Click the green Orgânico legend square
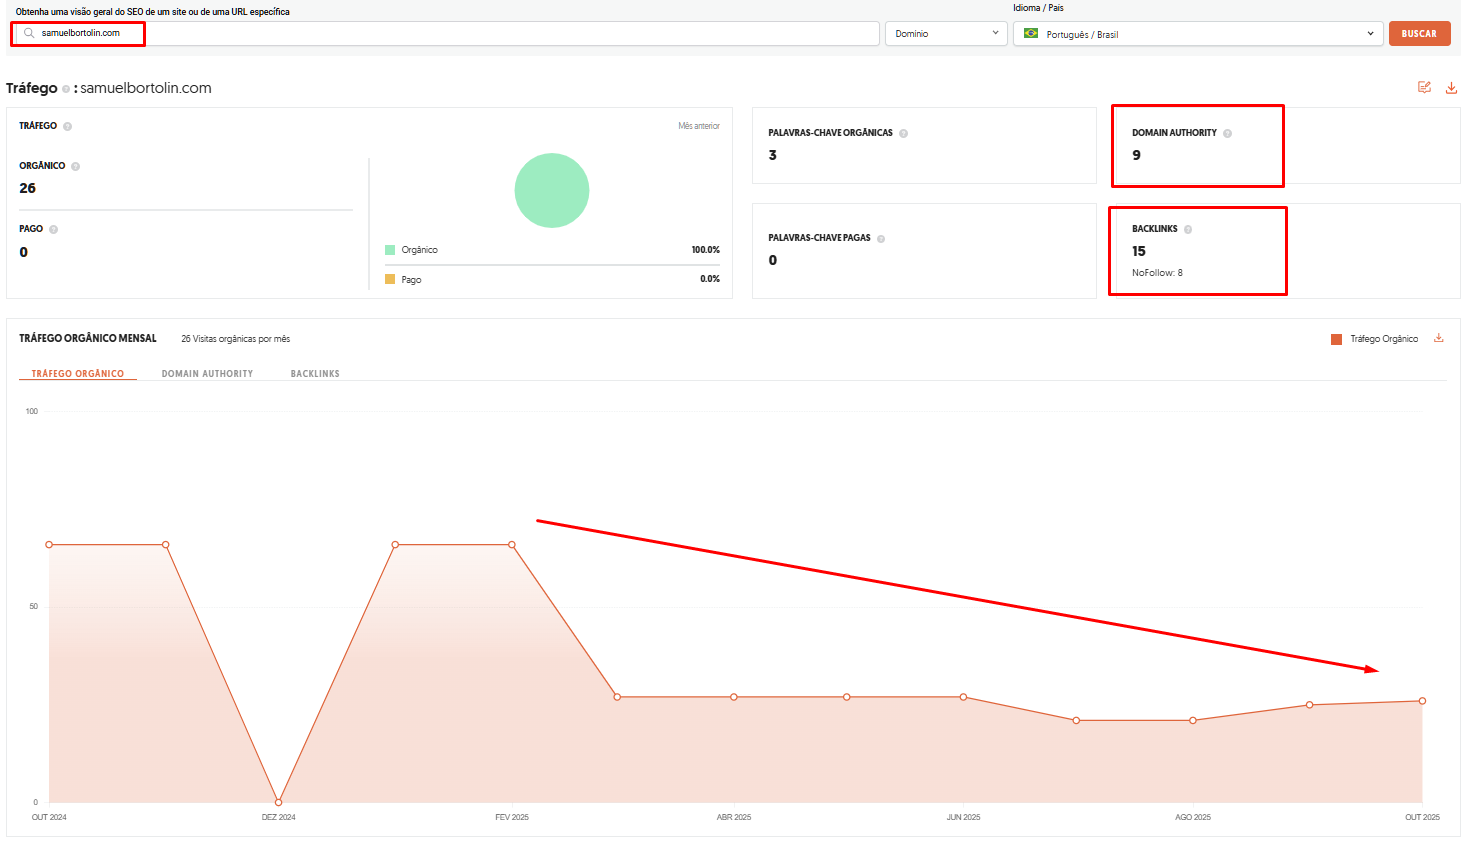1467x845 pixels. pyautogui.click(x=390, y=250)
